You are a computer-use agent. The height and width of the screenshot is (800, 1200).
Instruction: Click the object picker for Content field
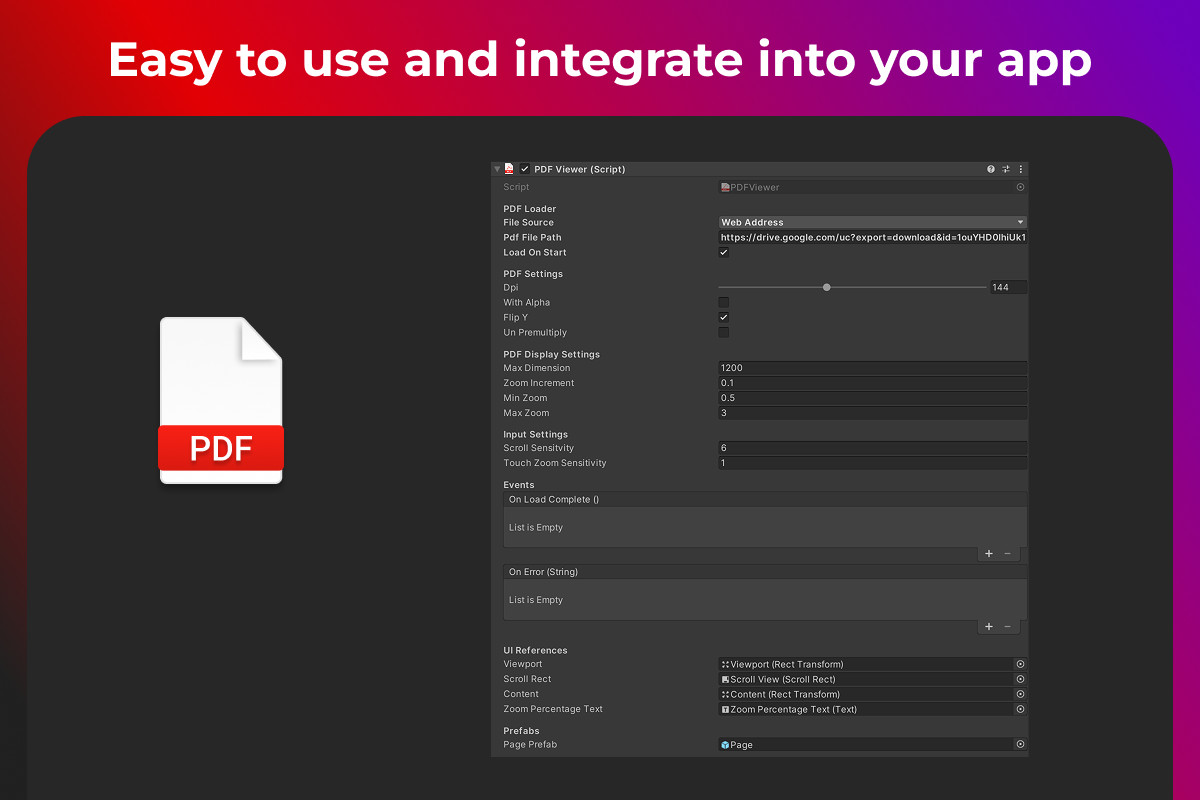coord(1020,694)
